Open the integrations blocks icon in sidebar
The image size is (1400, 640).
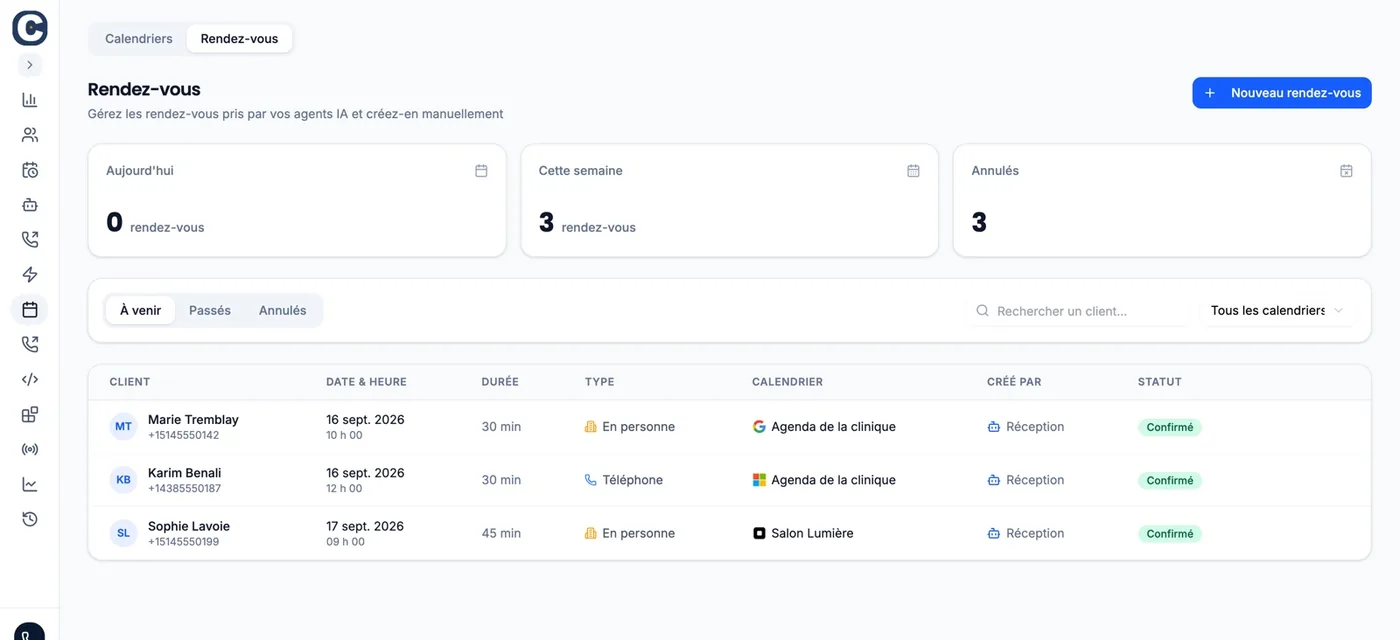(x=30, y=415)
